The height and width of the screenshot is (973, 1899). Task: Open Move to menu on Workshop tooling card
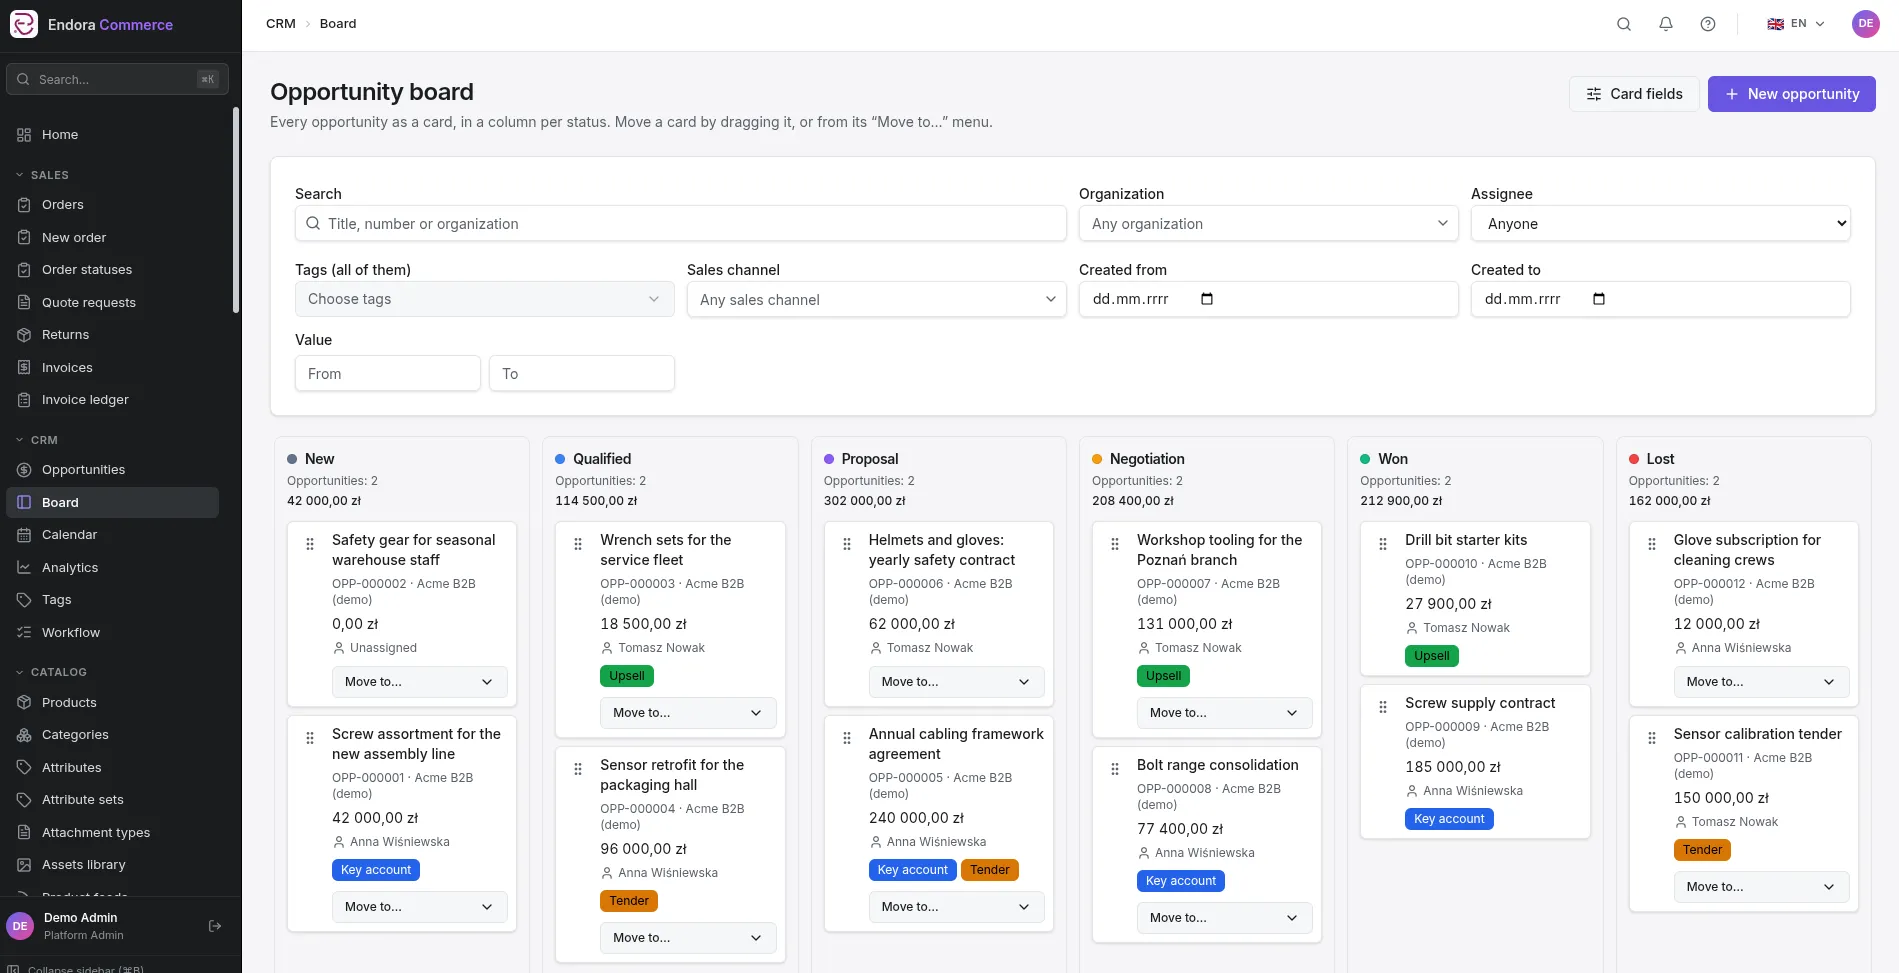(x=1224, y=713)
